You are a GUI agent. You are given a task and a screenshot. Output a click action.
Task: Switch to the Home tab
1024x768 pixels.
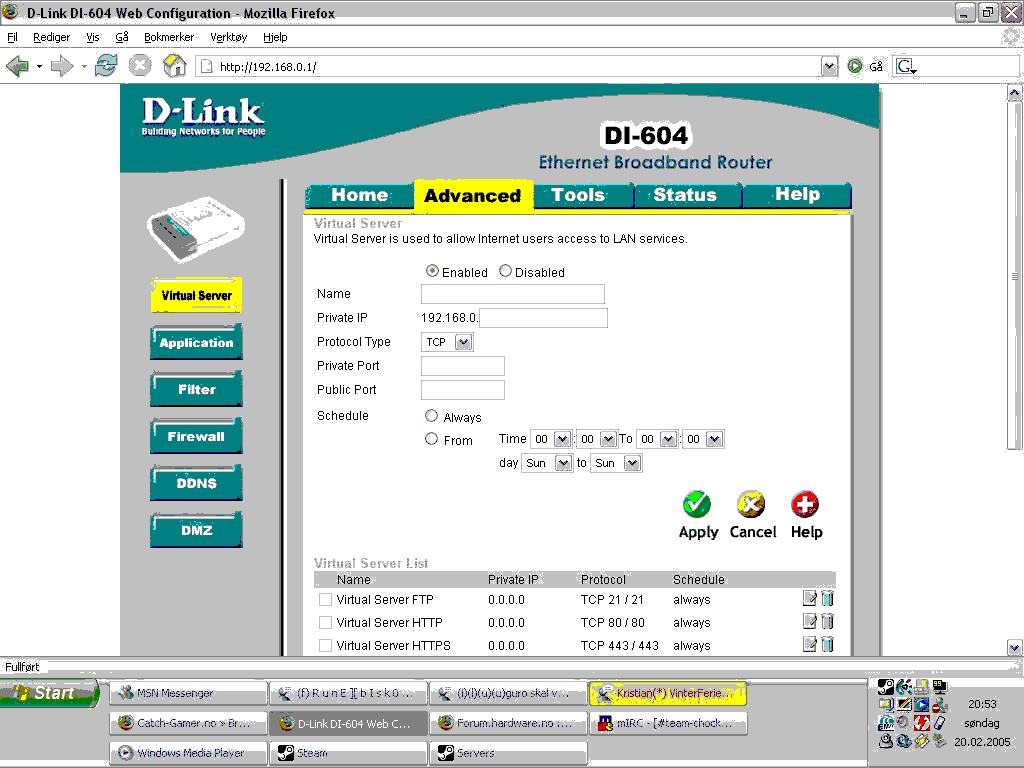tap(359, 195)
